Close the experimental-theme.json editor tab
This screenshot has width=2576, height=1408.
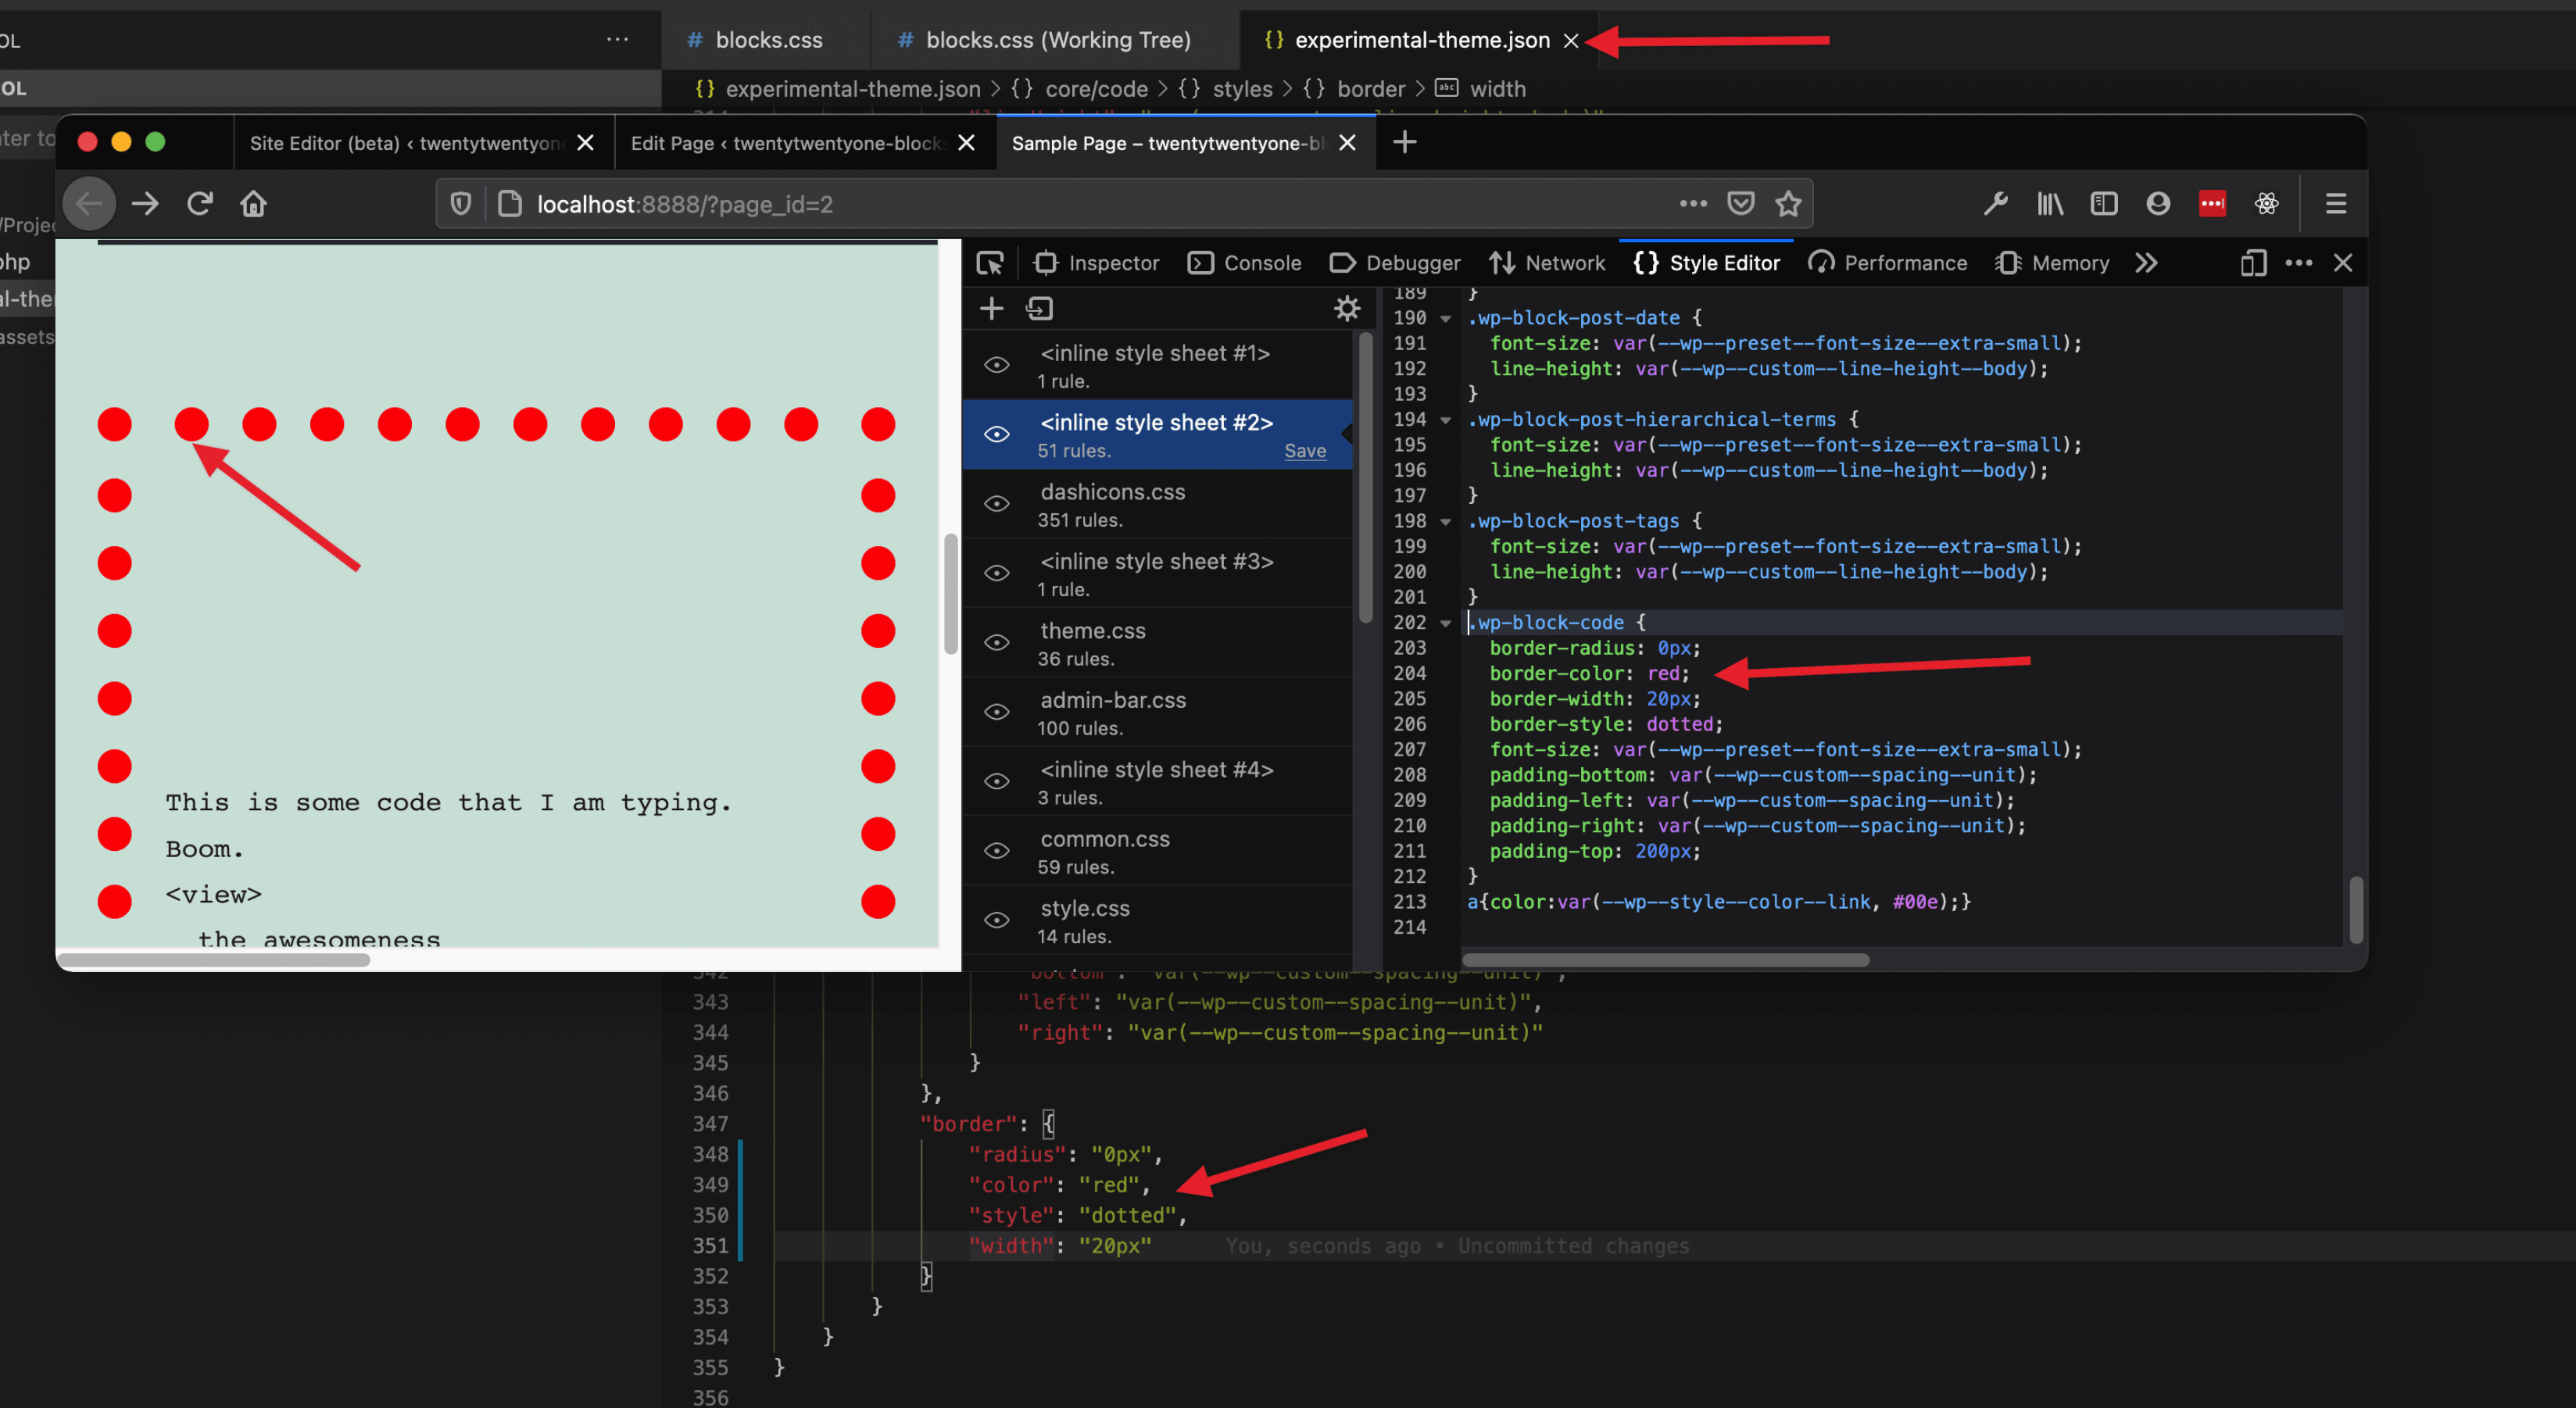pos(1571,41)
